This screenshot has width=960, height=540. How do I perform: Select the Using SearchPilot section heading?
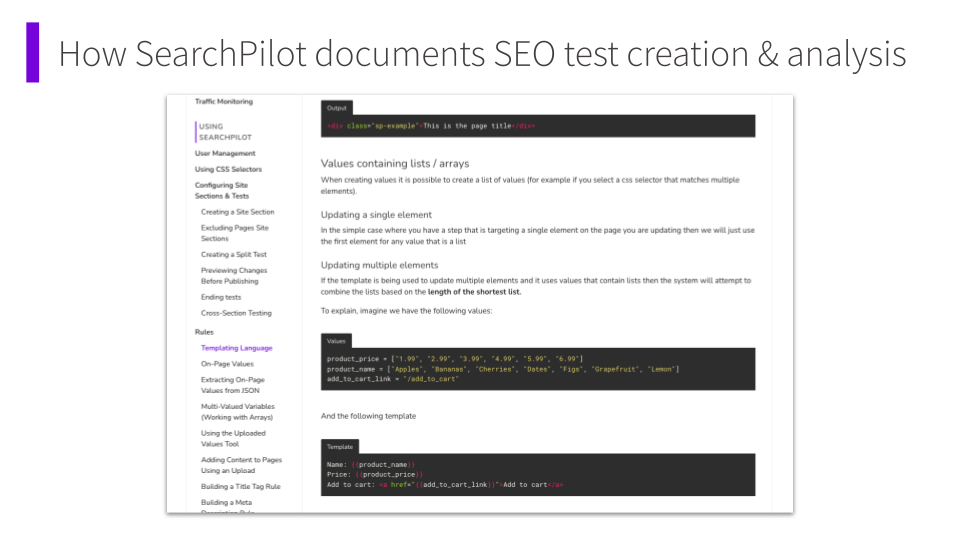coord(225,132)
